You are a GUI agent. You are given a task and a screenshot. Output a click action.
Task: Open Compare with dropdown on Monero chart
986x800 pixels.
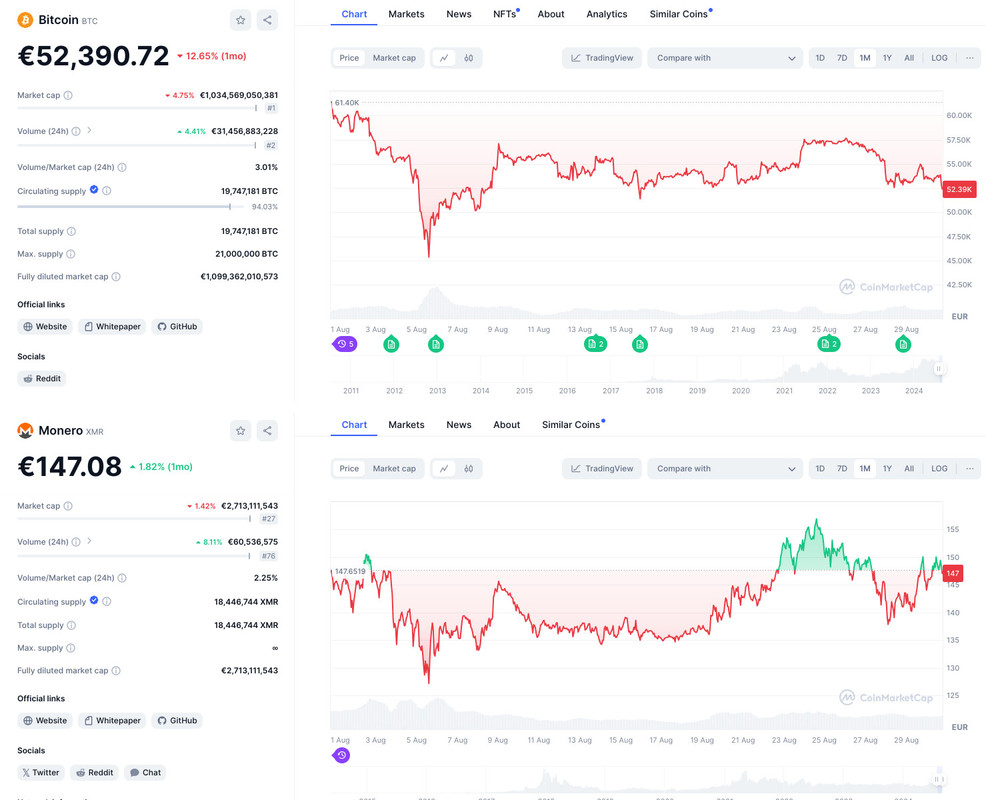725,469
